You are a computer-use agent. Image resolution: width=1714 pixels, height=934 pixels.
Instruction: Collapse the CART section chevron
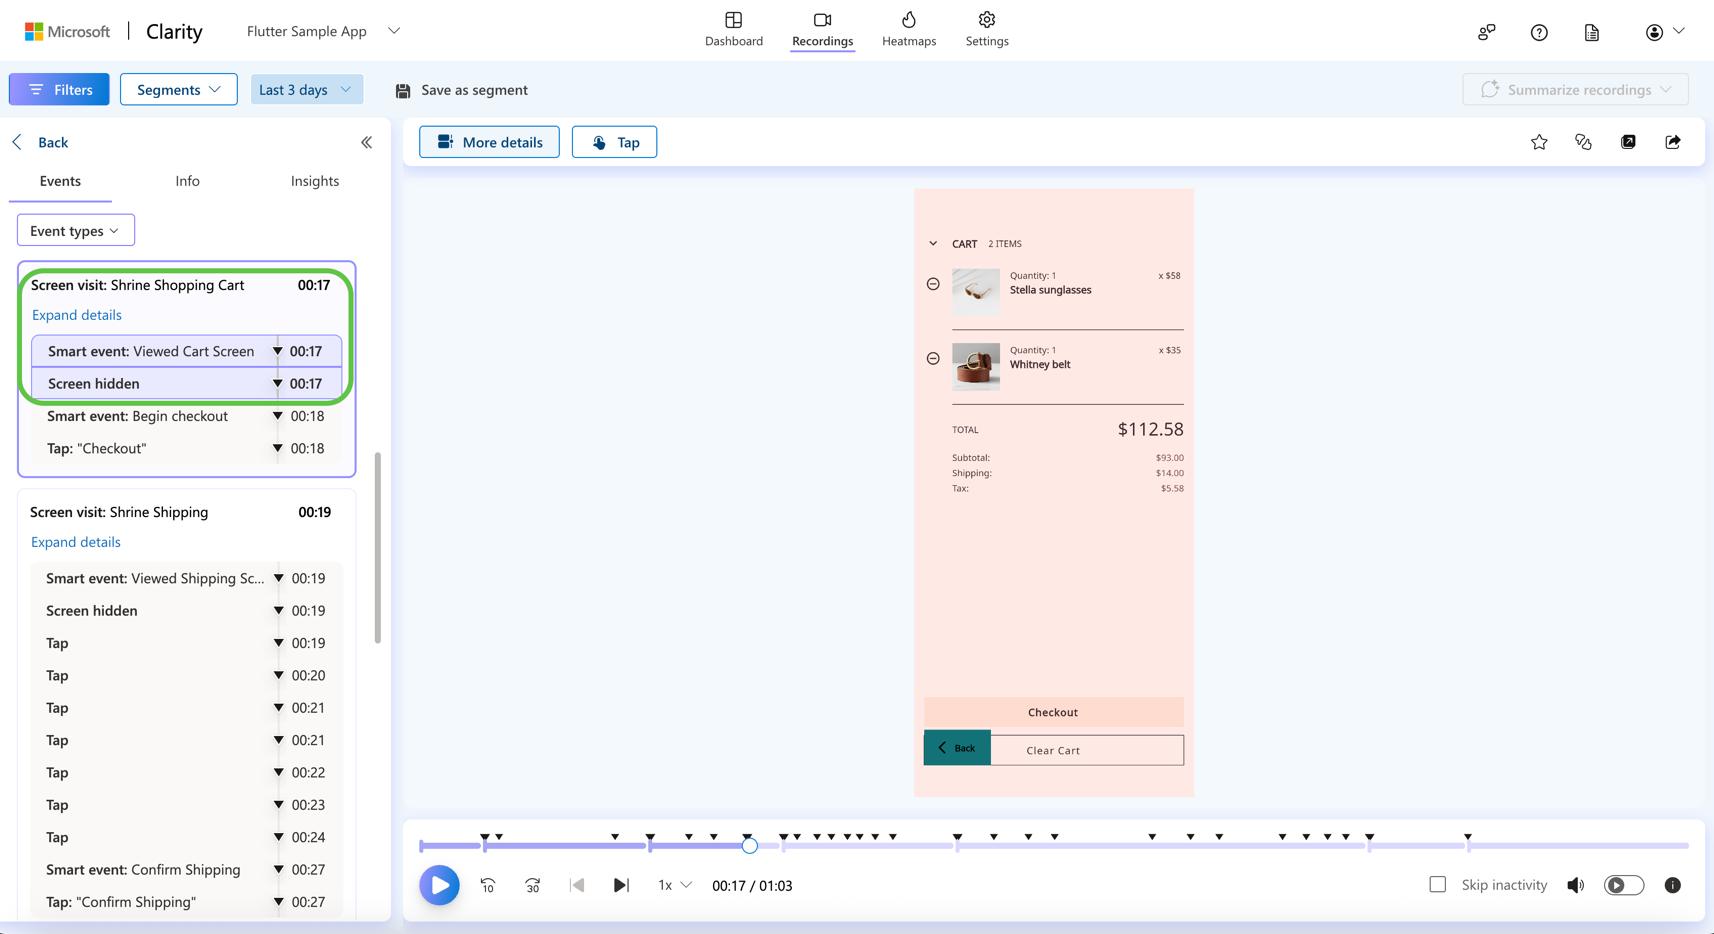[933, 244]
